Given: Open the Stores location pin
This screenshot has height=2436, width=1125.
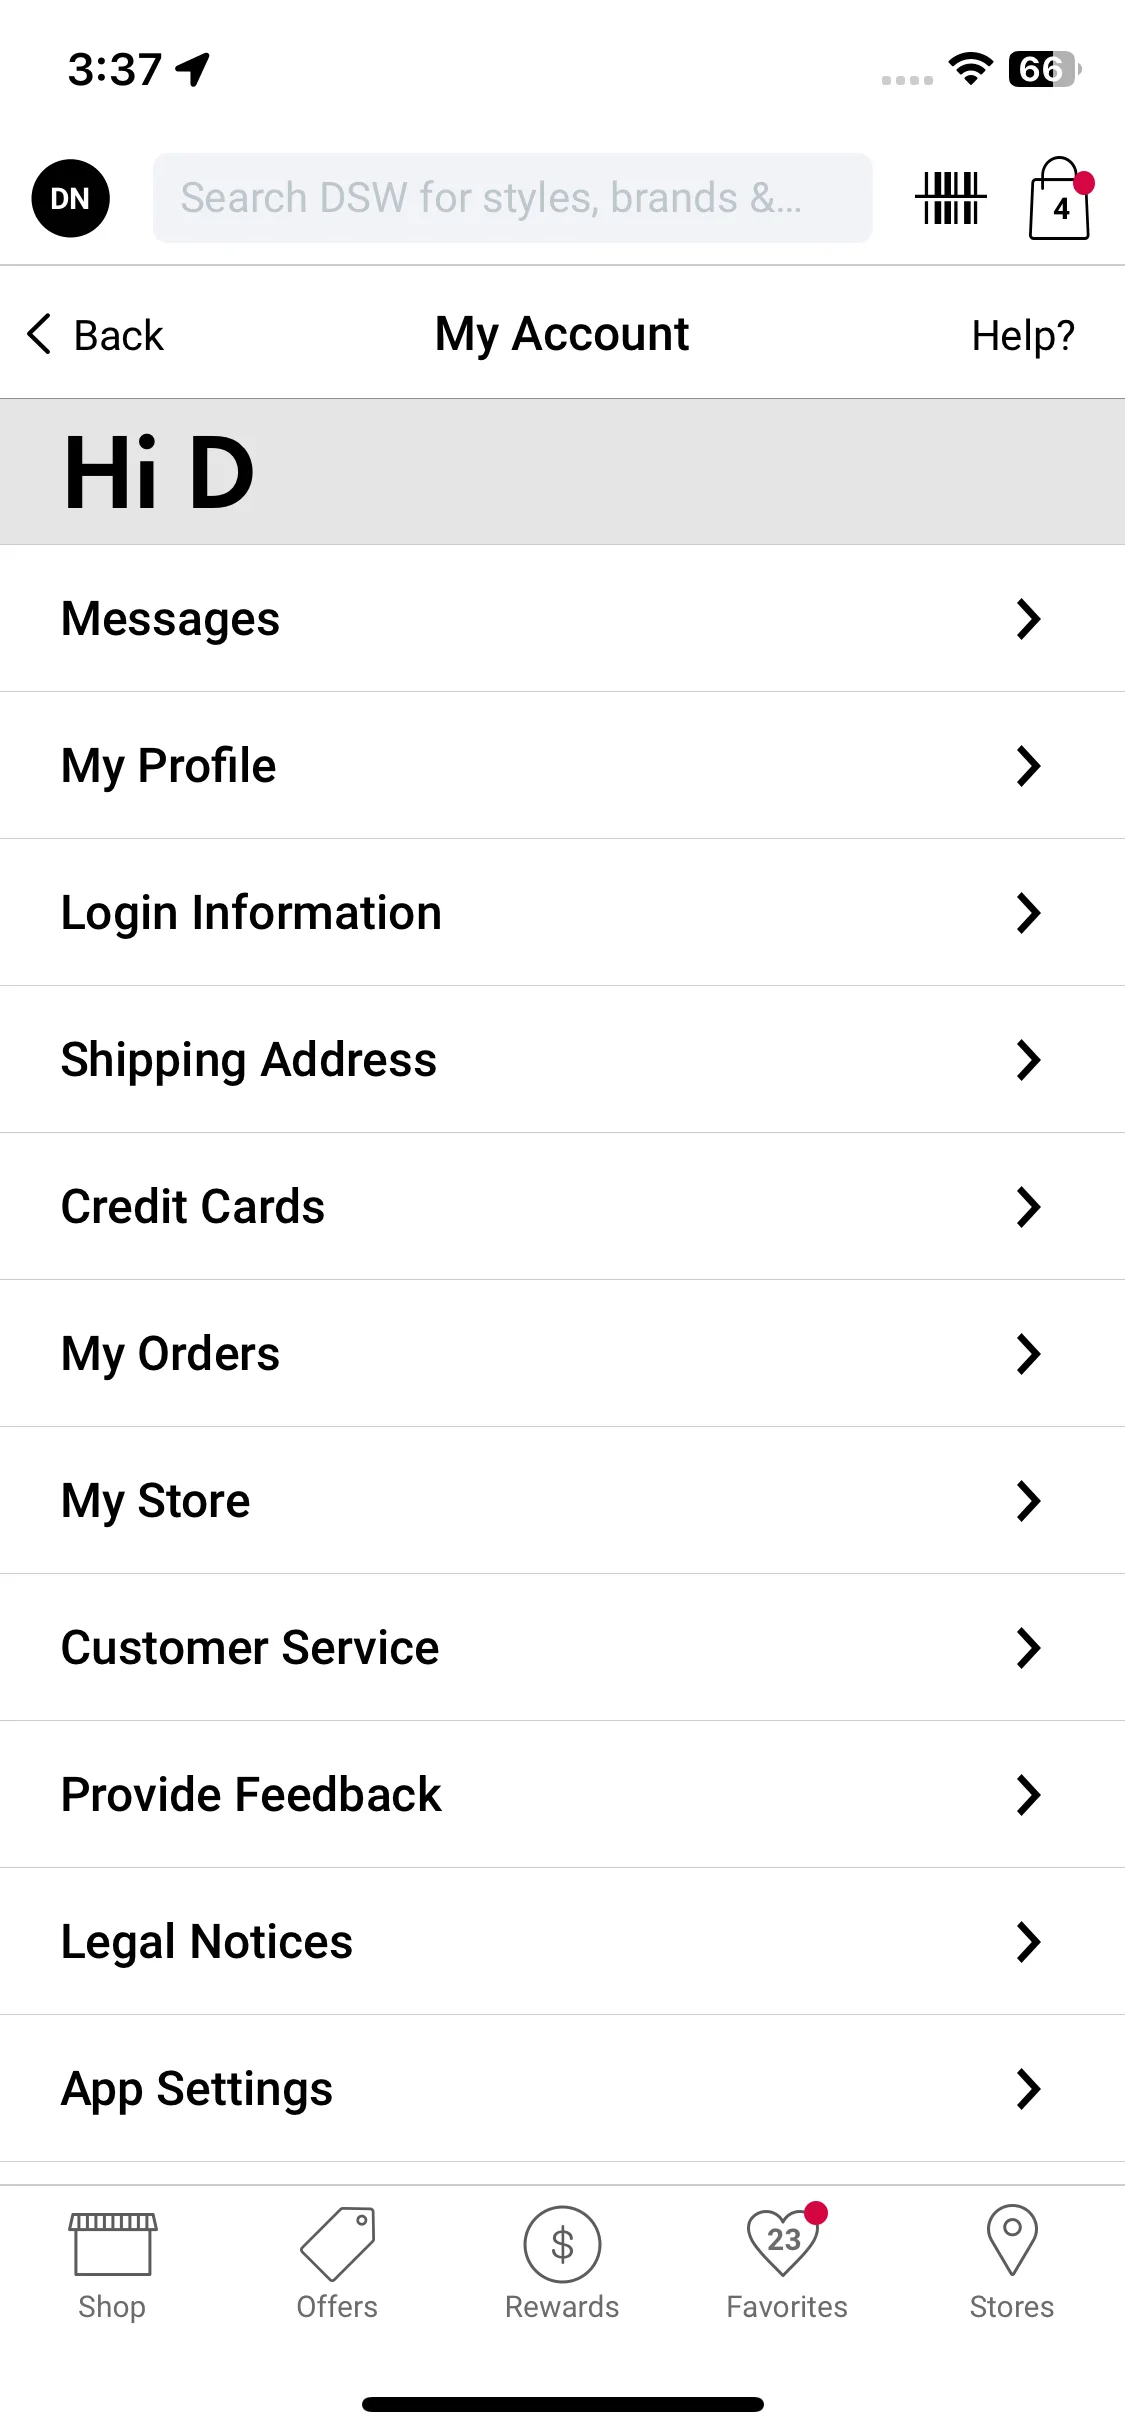Looking at the screenshot, I should click(x=1012, y=2240).
